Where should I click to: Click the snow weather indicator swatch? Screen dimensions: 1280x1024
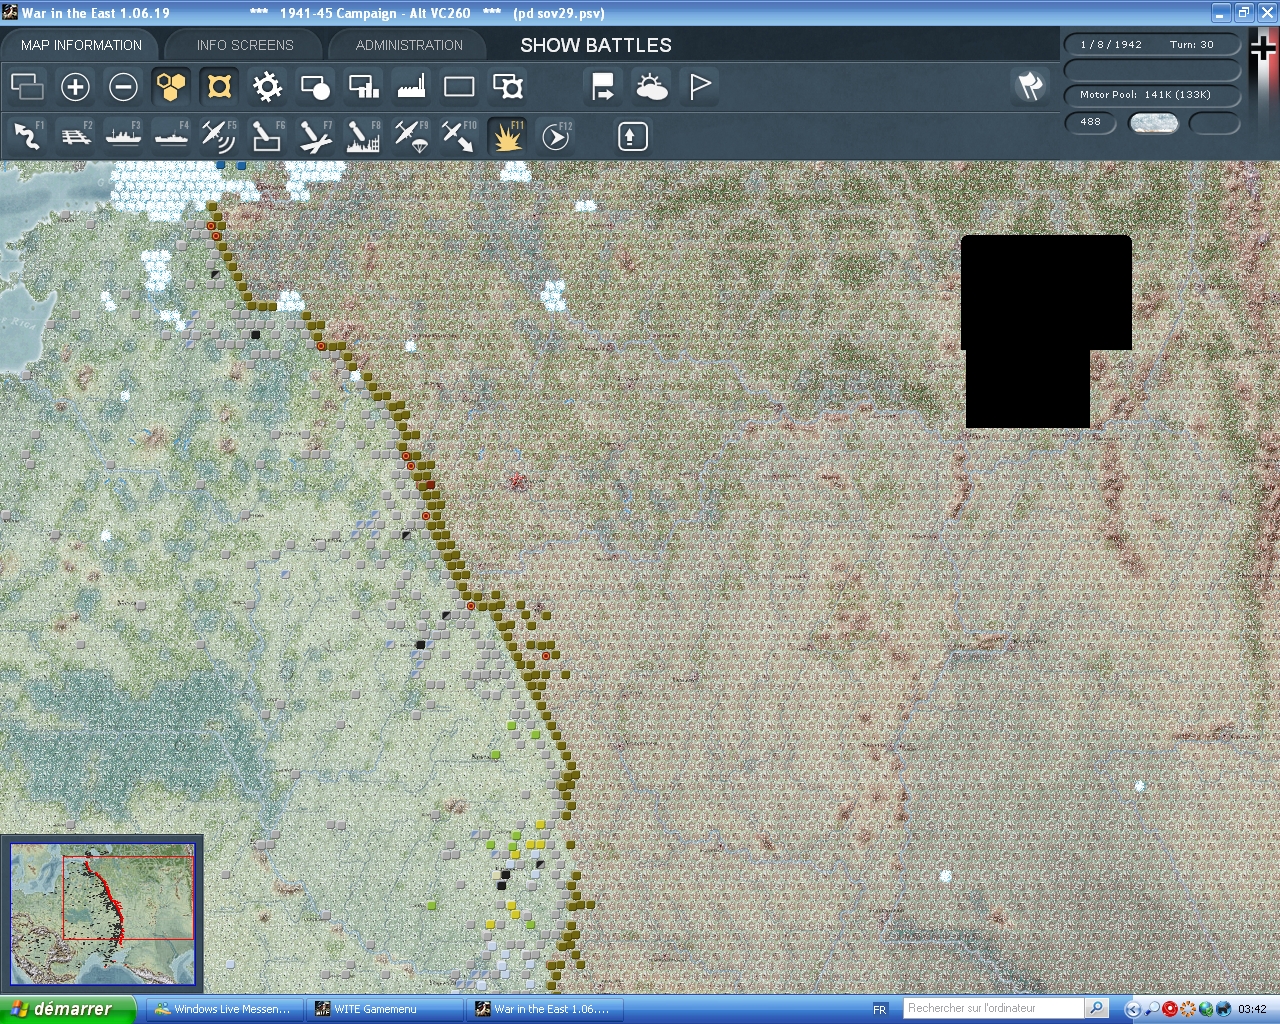point(1154,123)
